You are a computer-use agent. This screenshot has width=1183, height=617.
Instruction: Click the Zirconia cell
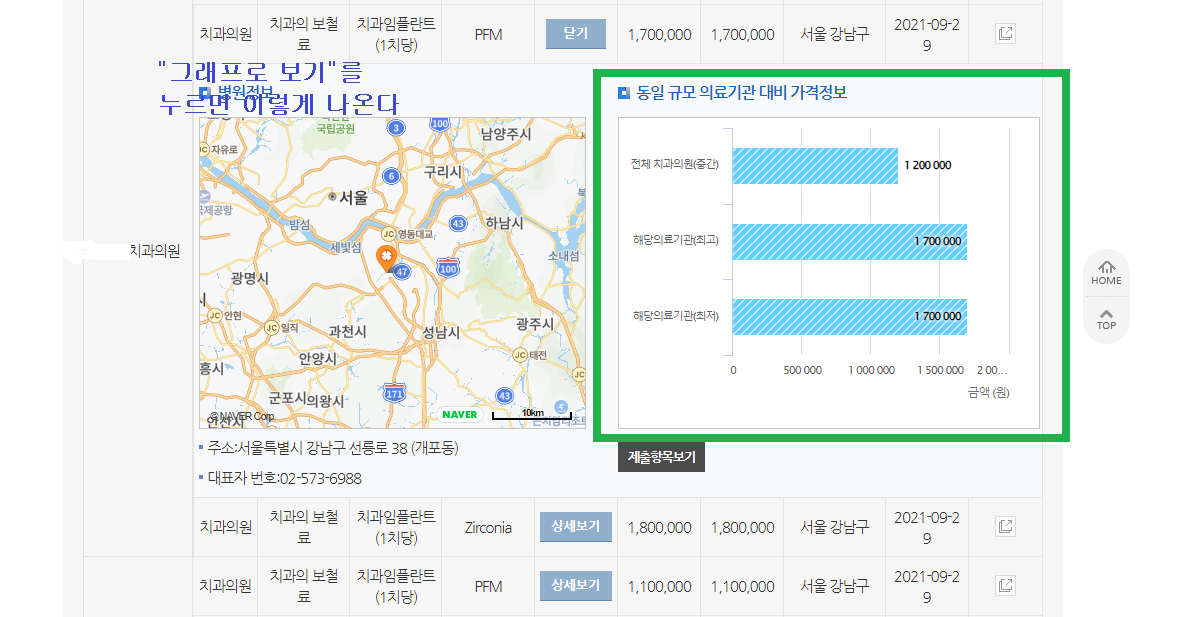point(488,527)
